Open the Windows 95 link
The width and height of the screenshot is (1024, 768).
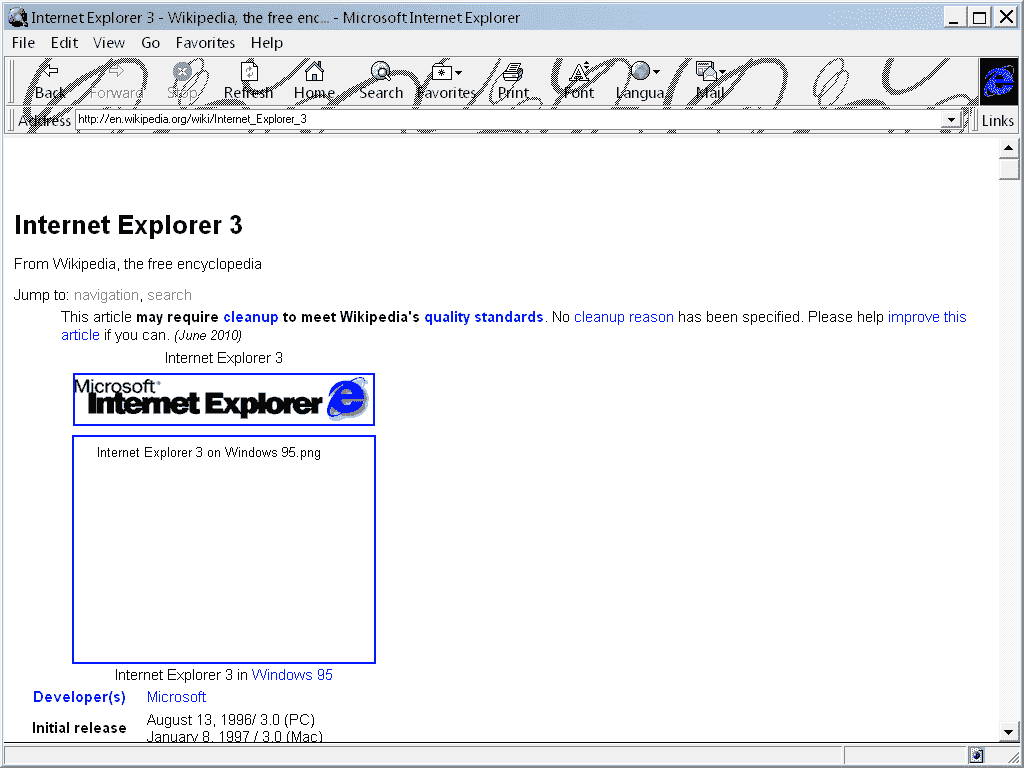[292, 675]
